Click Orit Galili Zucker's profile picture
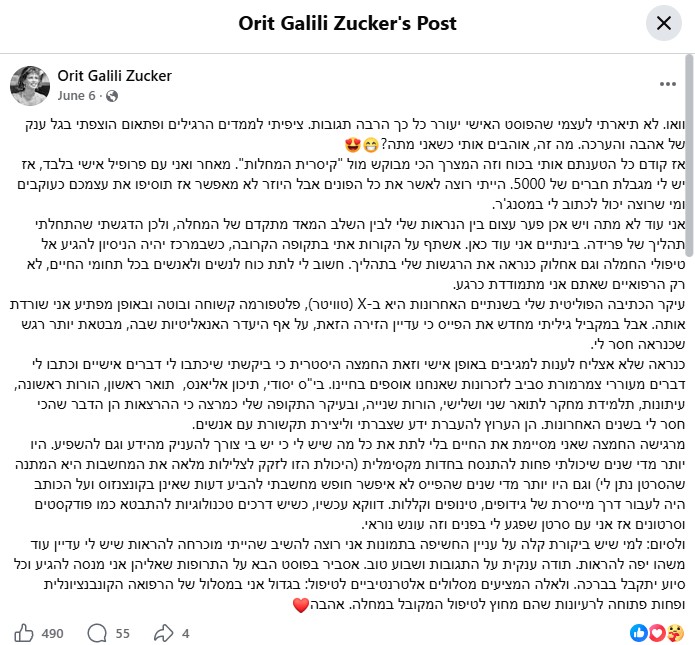This screenshot has width=695, height=645. tap(30, 86)
